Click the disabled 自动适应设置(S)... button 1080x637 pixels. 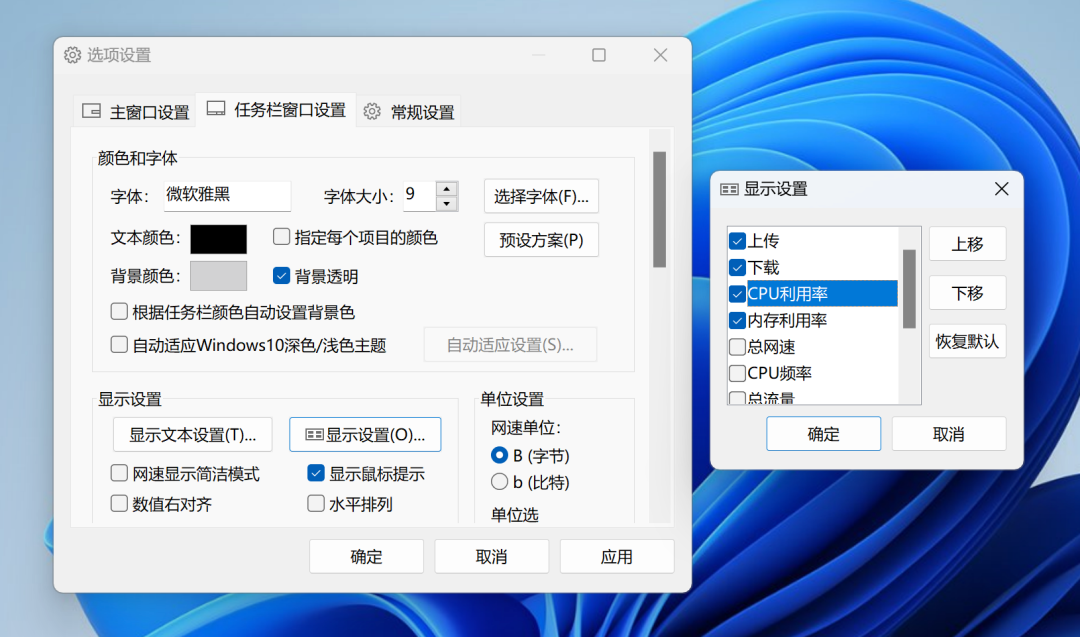click(x=510, y=344)
